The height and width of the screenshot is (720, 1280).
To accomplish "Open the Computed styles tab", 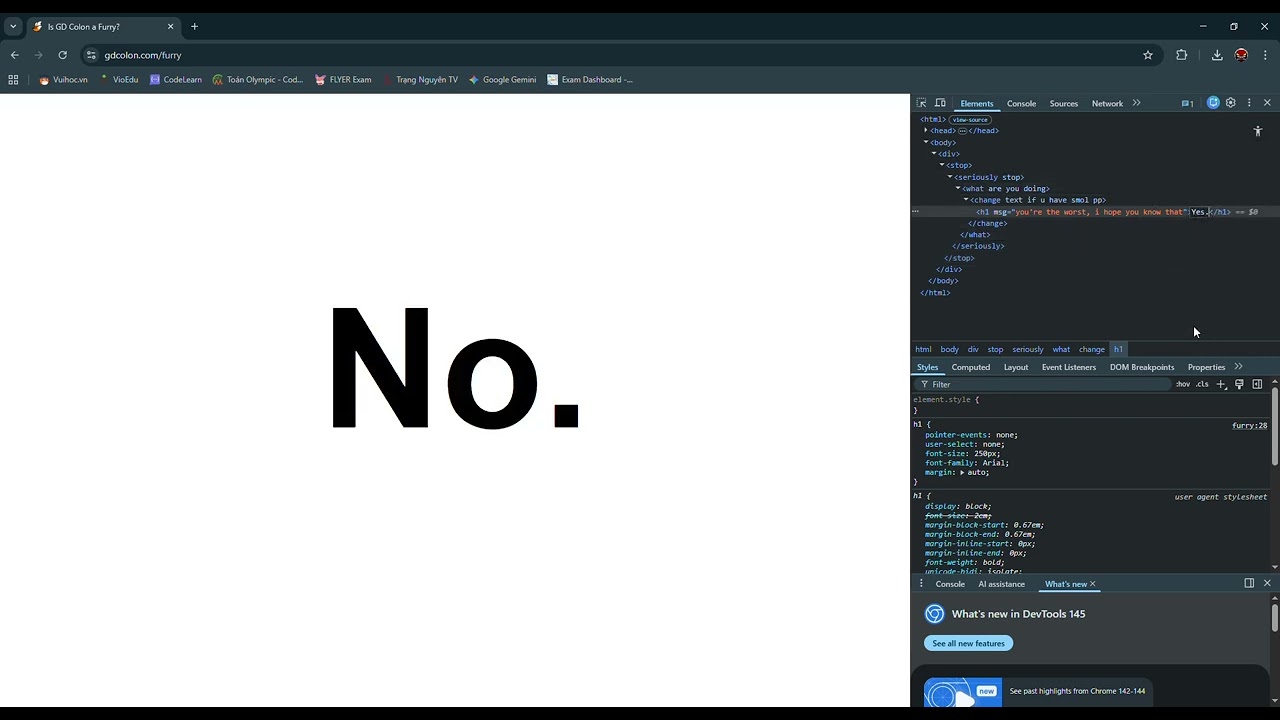I will coord(970,367).
